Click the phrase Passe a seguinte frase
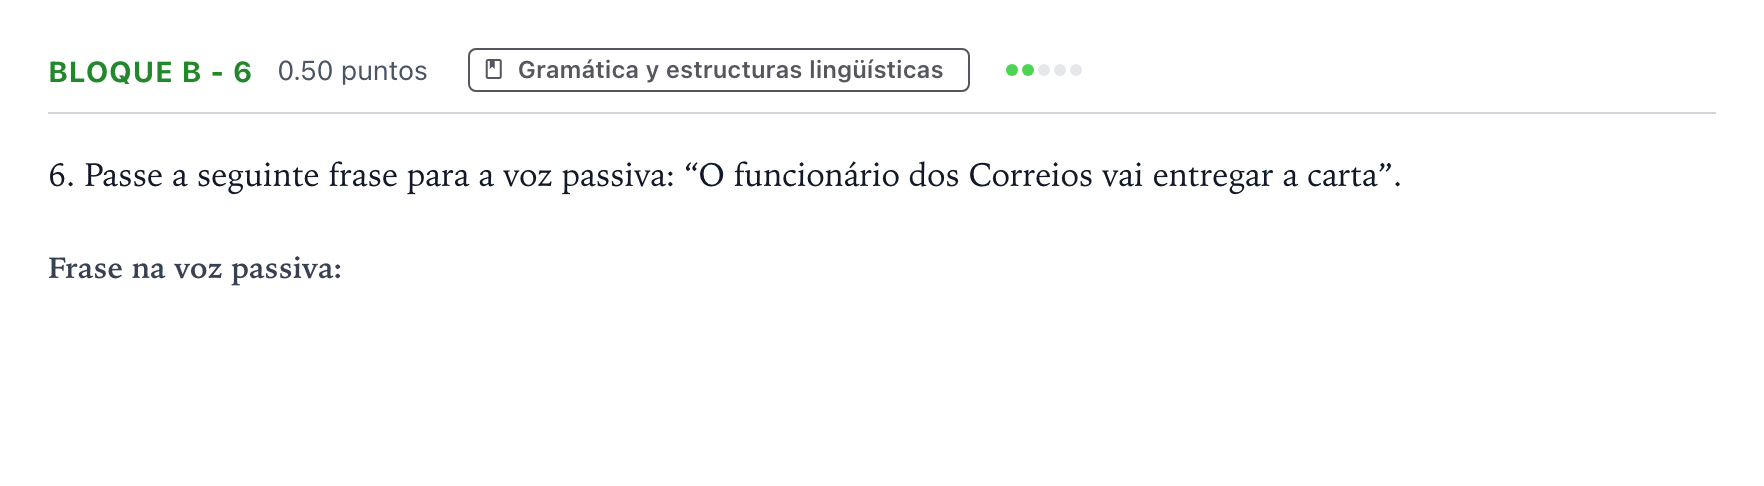 pos(241,176)
